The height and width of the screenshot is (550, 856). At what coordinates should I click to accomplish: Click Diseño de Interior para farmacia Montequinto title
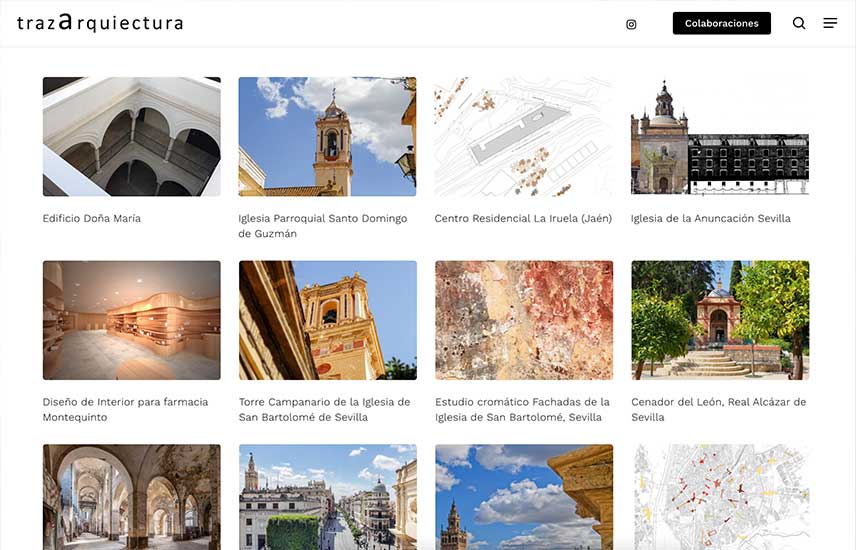126,409
